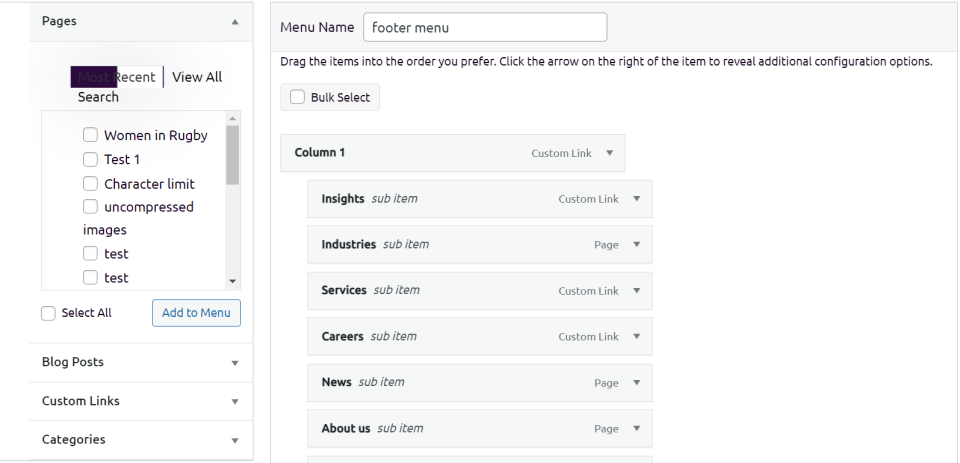960x463 pixels.
Task: Toggle the Select All checkbox
Action: (x=48, y=313)
